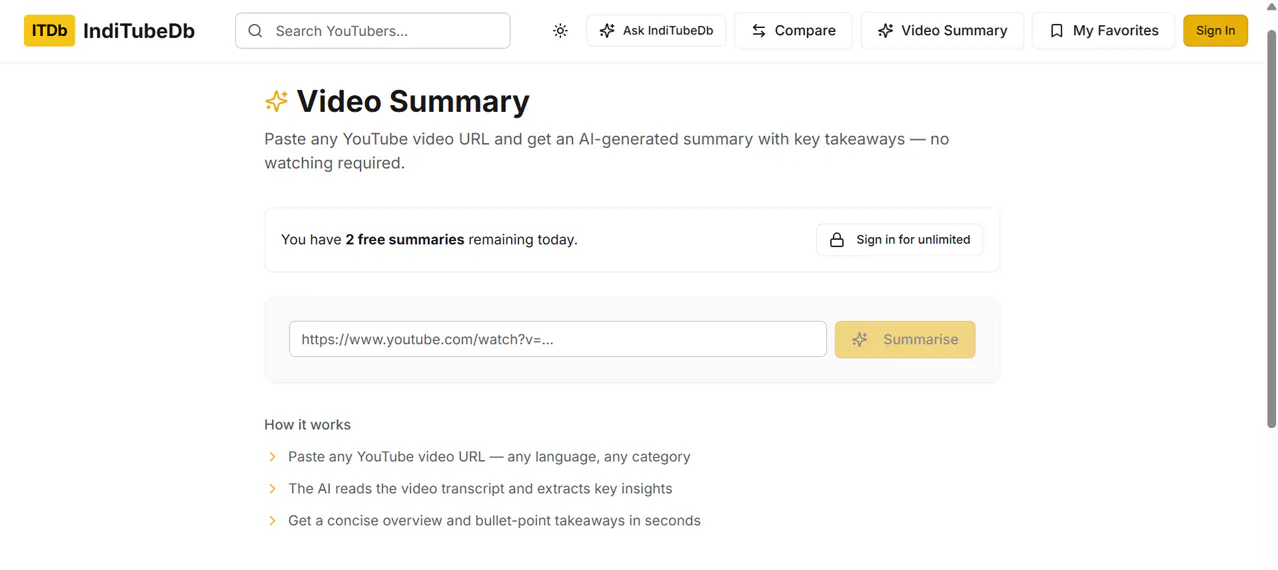The image size is (1278, 570).
Task: Click Sign in for unlimited
Action: 900,240
